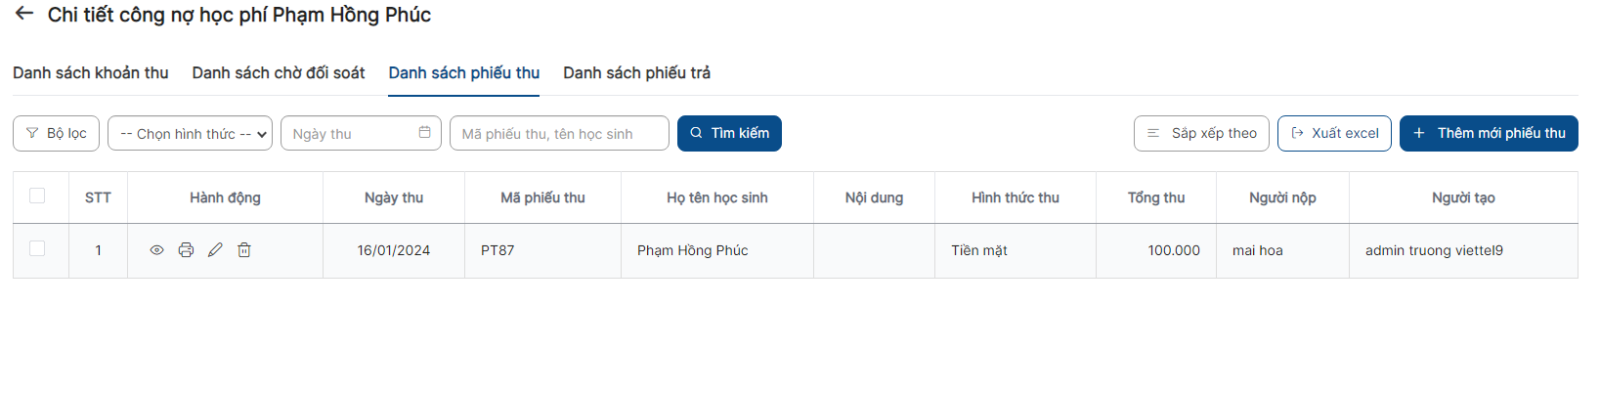Click the Tìm kiếm search button
Viewport: 1600px width, 394px height.
tap(729, 133)
